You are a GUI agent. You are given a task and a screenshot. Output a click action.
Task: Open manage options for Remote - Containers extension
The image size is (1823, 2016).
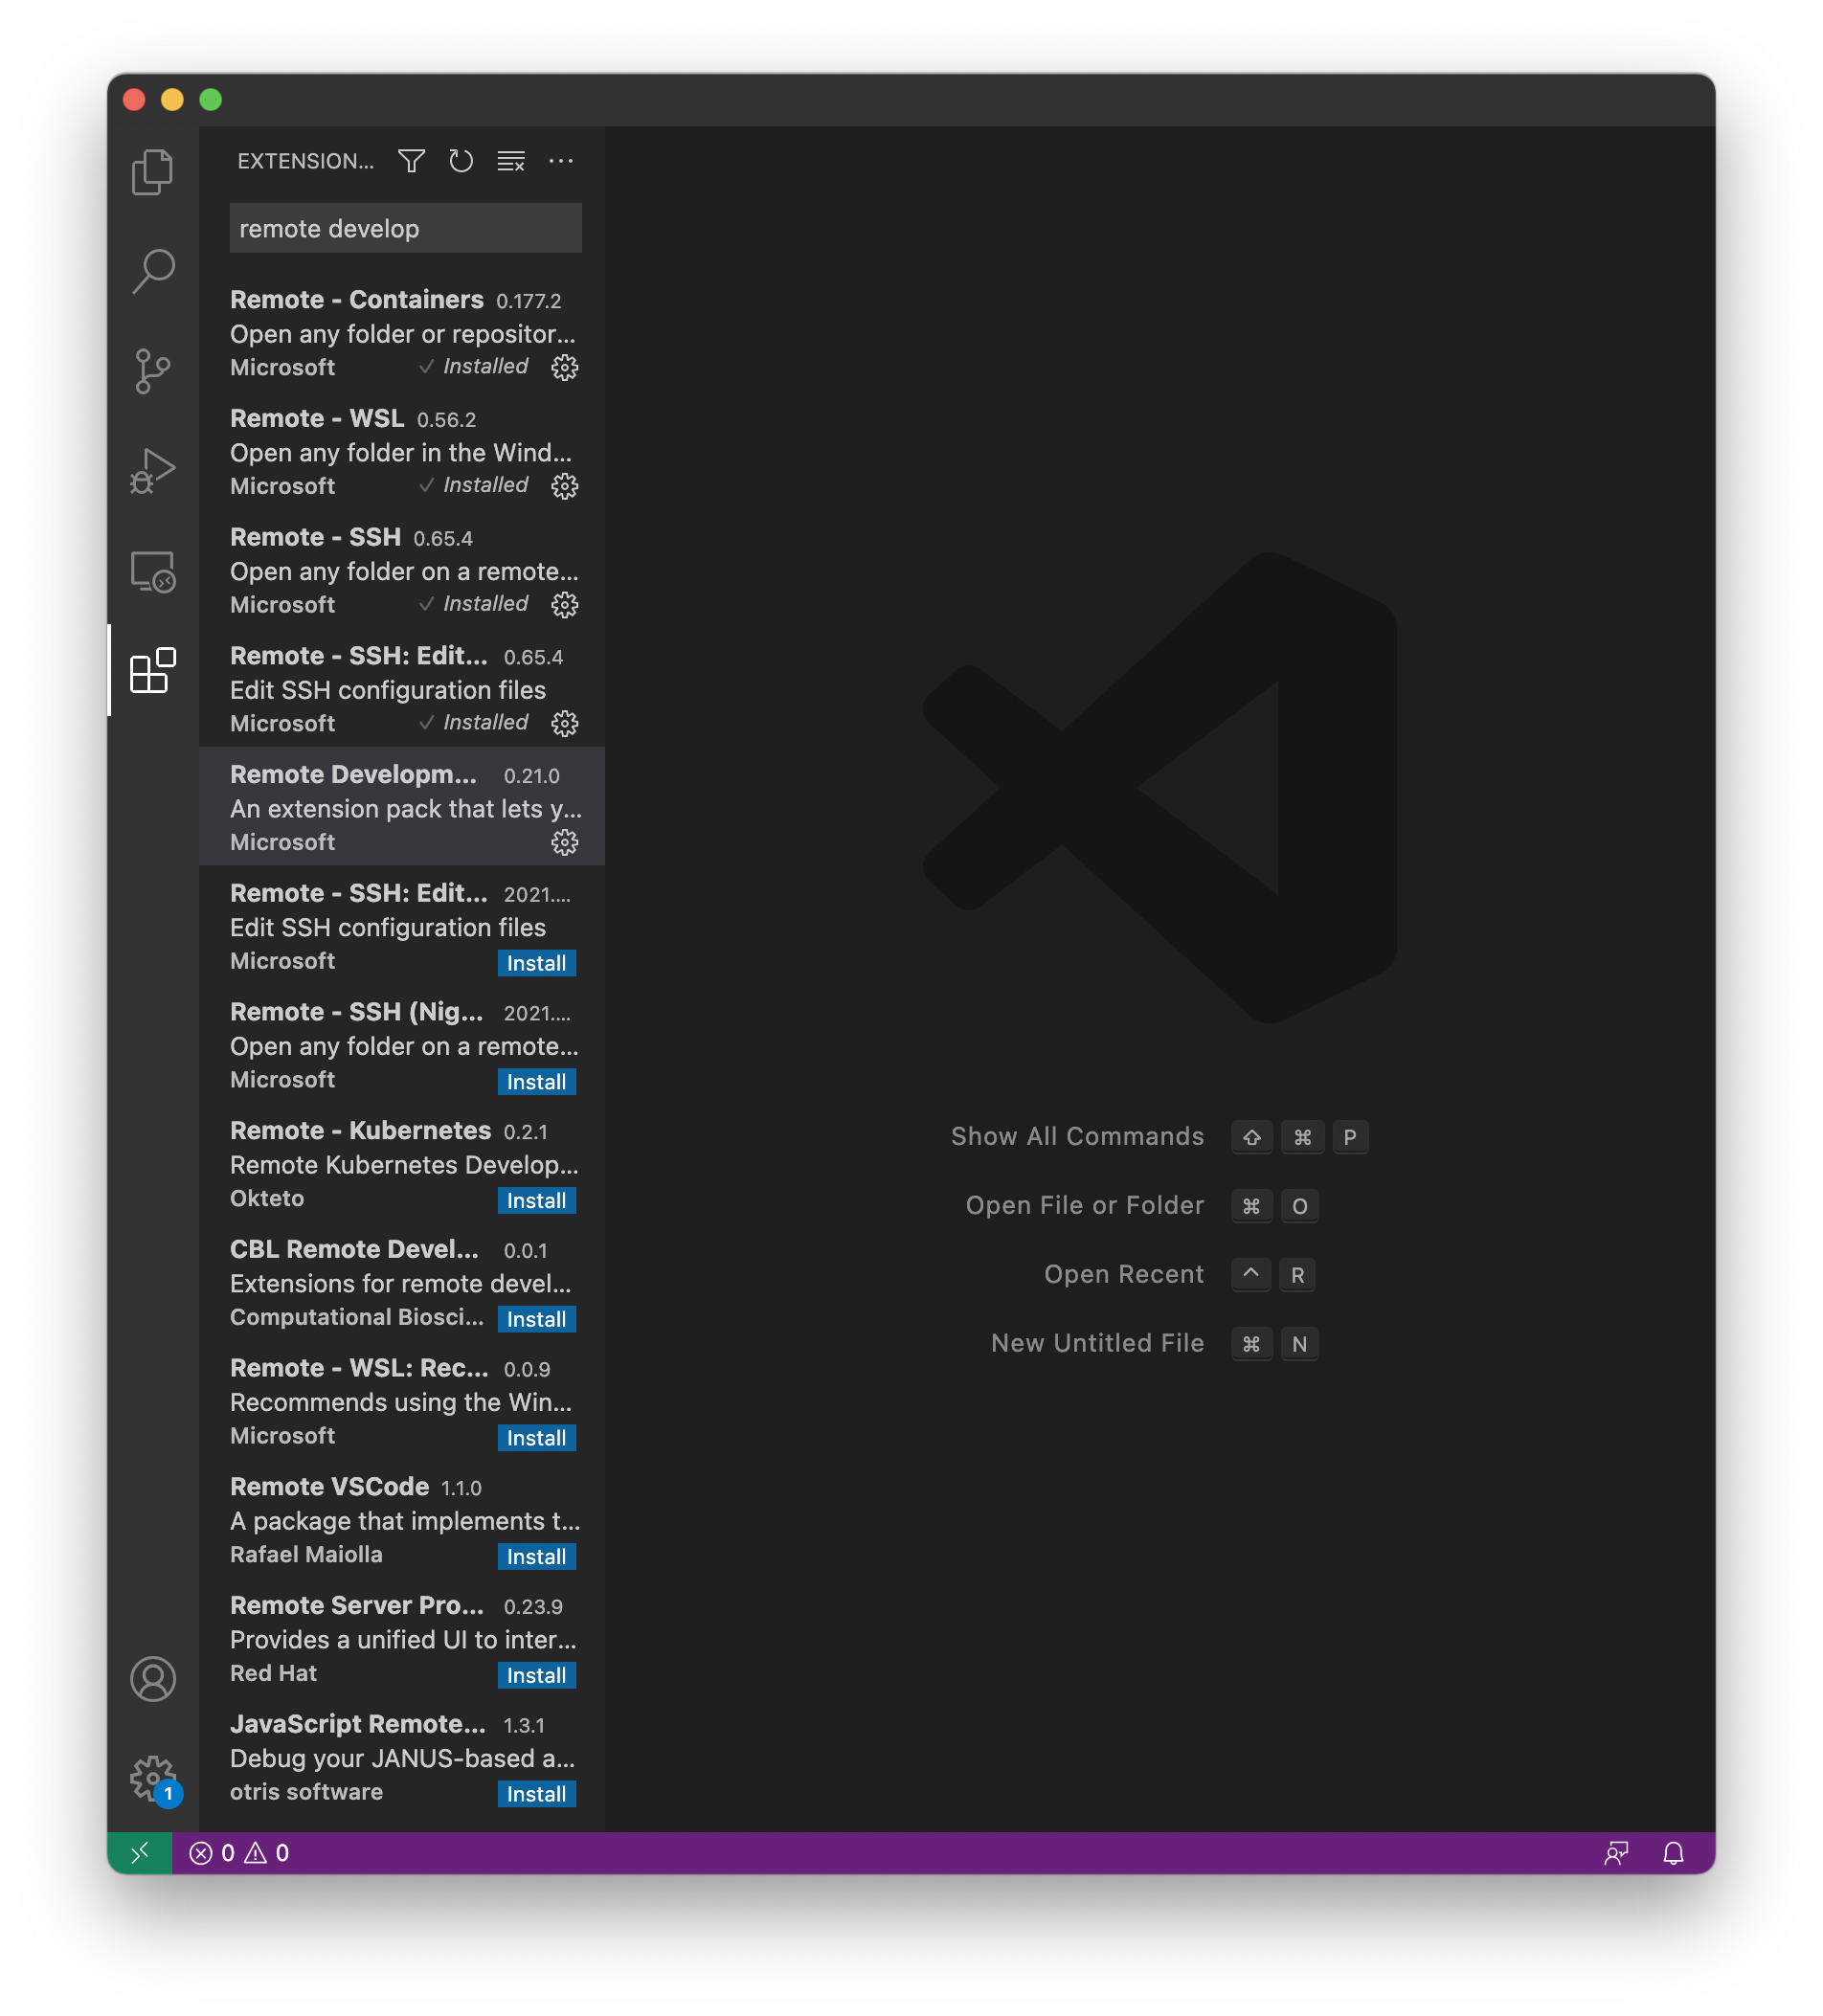(564, 368)
